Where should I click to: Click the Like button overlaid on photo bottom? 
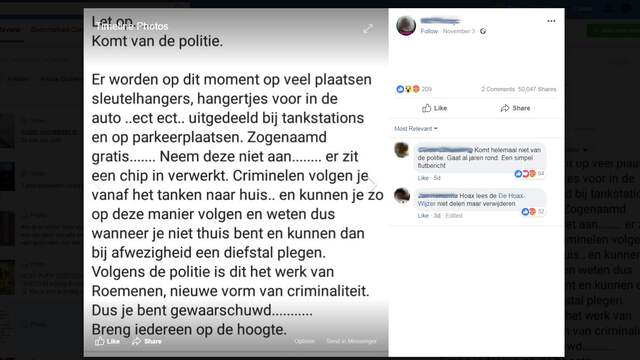click(x=107, y=341)
